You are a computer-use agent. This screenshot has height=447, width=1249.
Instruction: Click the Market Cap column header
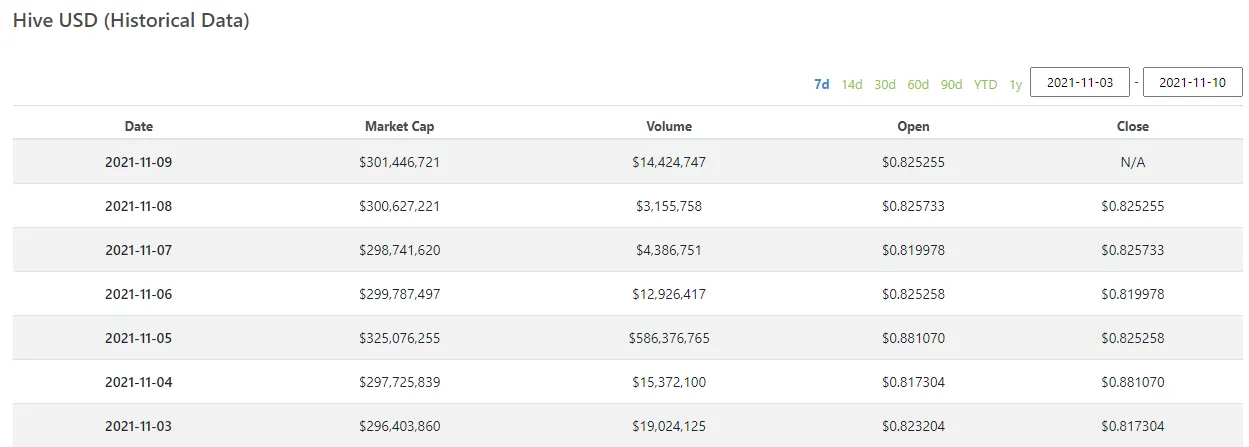point(399,126)
